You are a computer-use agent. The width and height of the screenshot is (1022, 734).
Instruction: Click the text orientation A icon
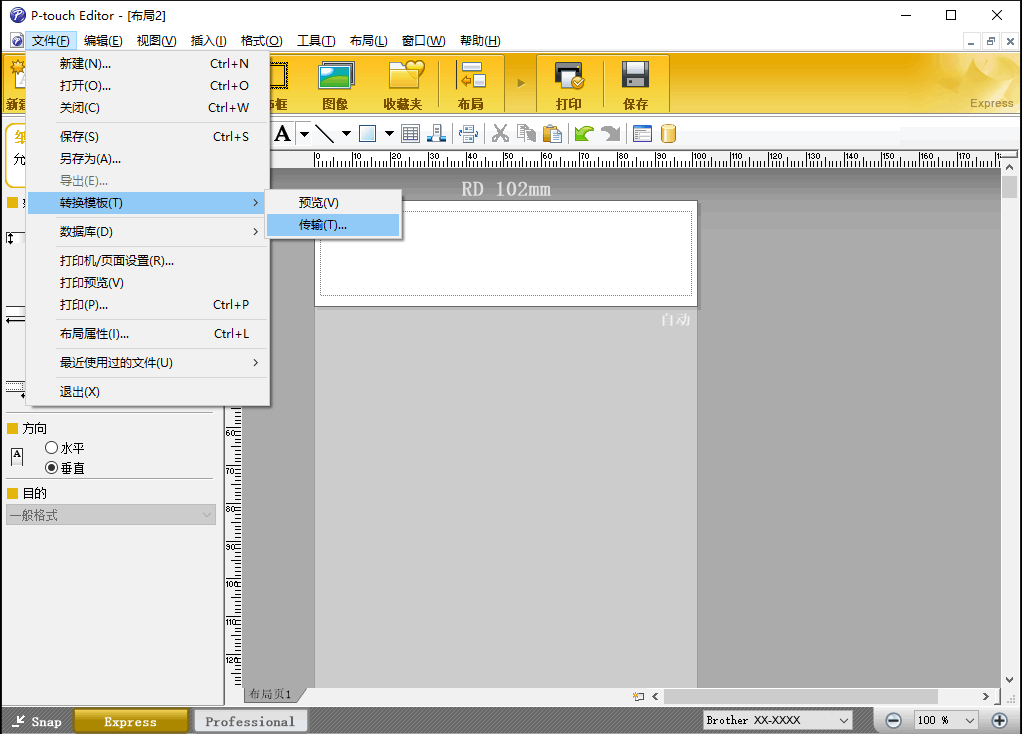click(18, 456)
